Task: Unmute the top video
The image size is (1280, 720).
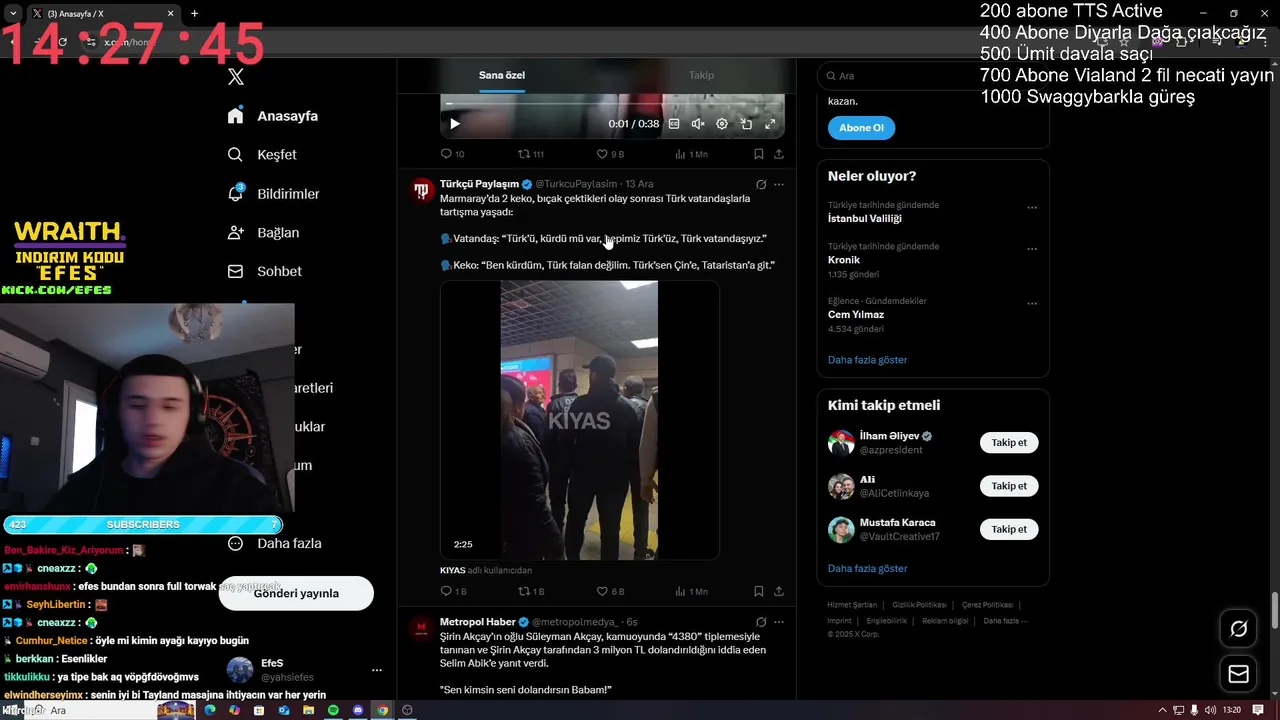Action: [698, 124]
